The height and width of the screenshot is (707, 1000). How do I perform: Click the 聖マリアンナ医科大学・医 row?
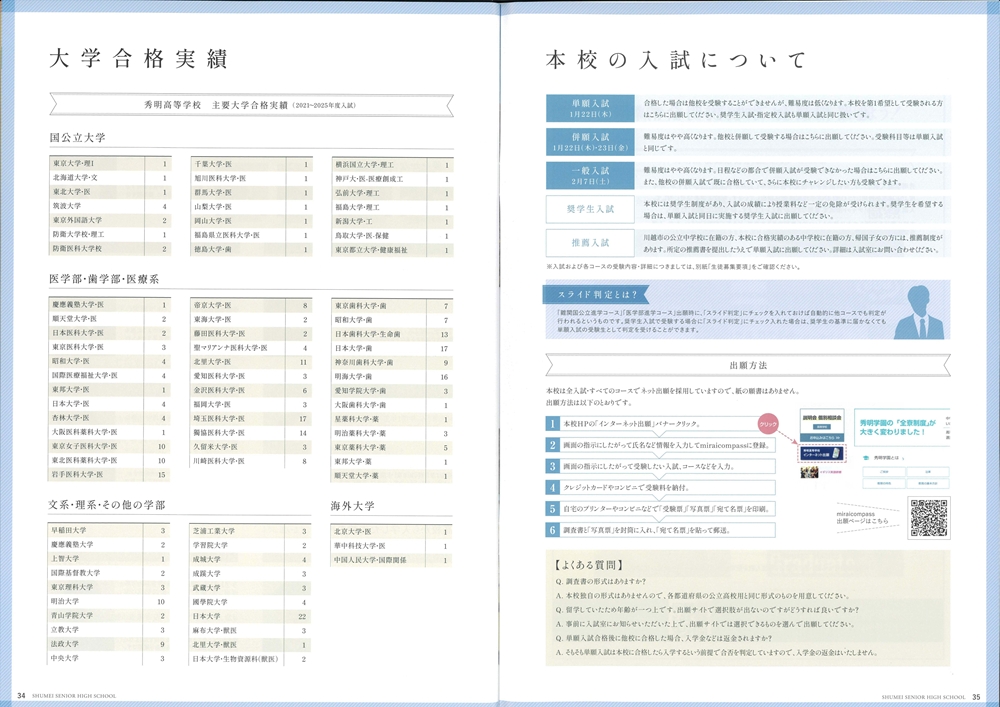251,348
